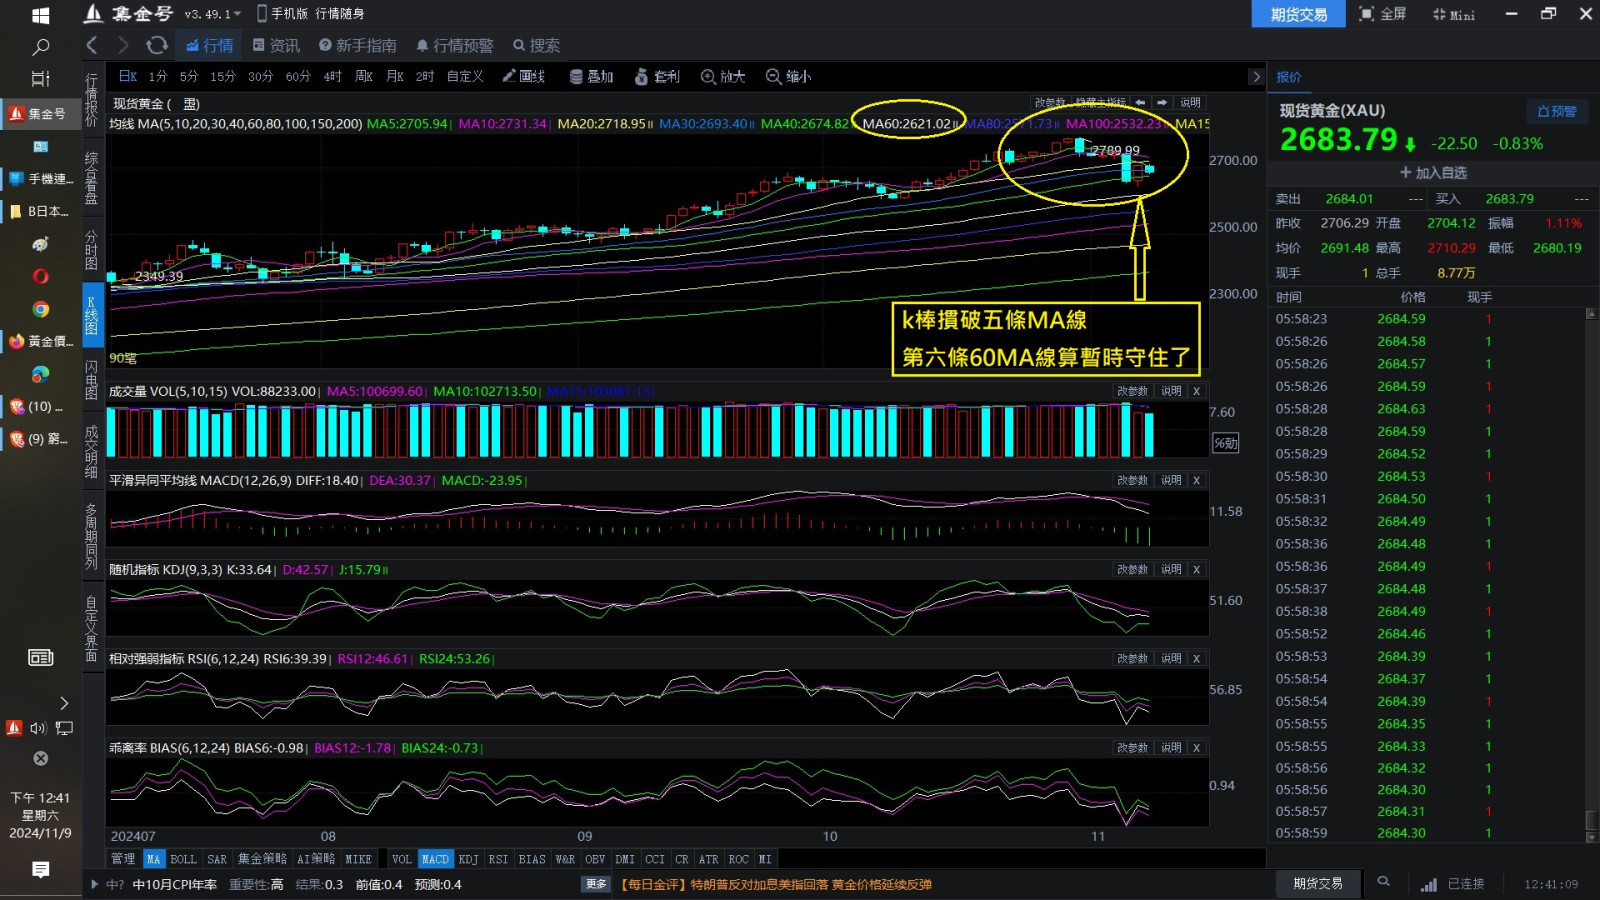Add to watchlist via 加入自选
1600x900 pixels.
click(x=1433, y=173)
